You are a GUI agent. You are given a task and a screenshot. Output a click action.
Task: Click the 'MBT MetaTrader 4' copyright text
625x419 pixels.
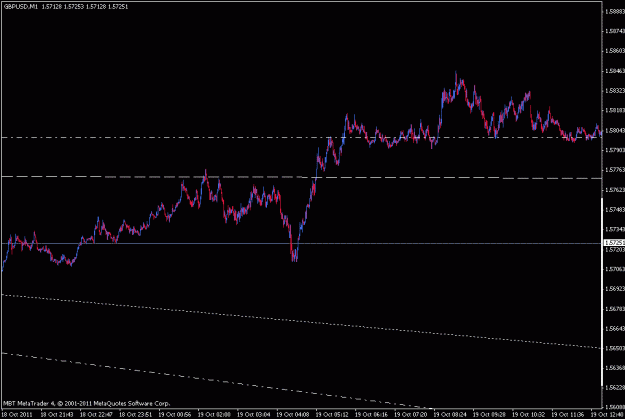pyautogui.click(x=86, y=403)
